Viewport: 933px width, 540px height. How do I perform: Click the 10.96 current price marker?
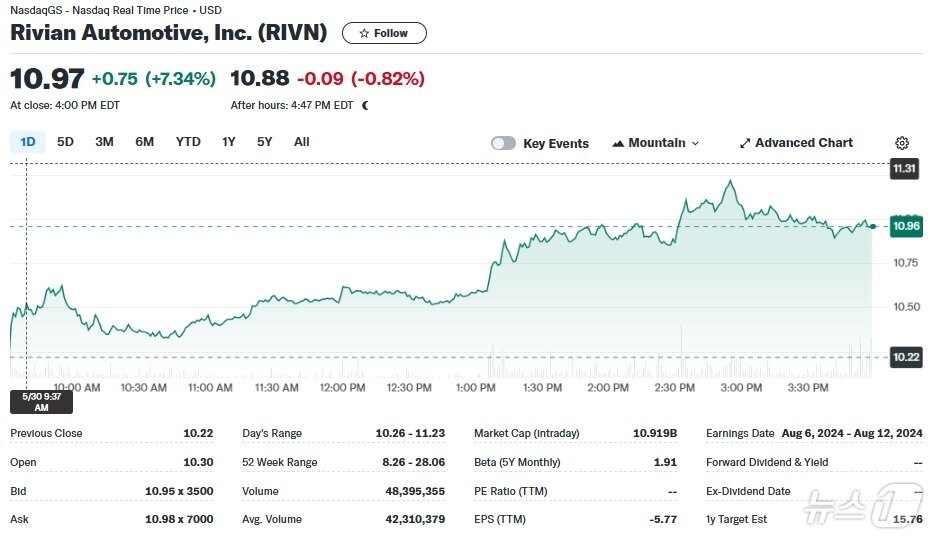[x=906, y=226]
